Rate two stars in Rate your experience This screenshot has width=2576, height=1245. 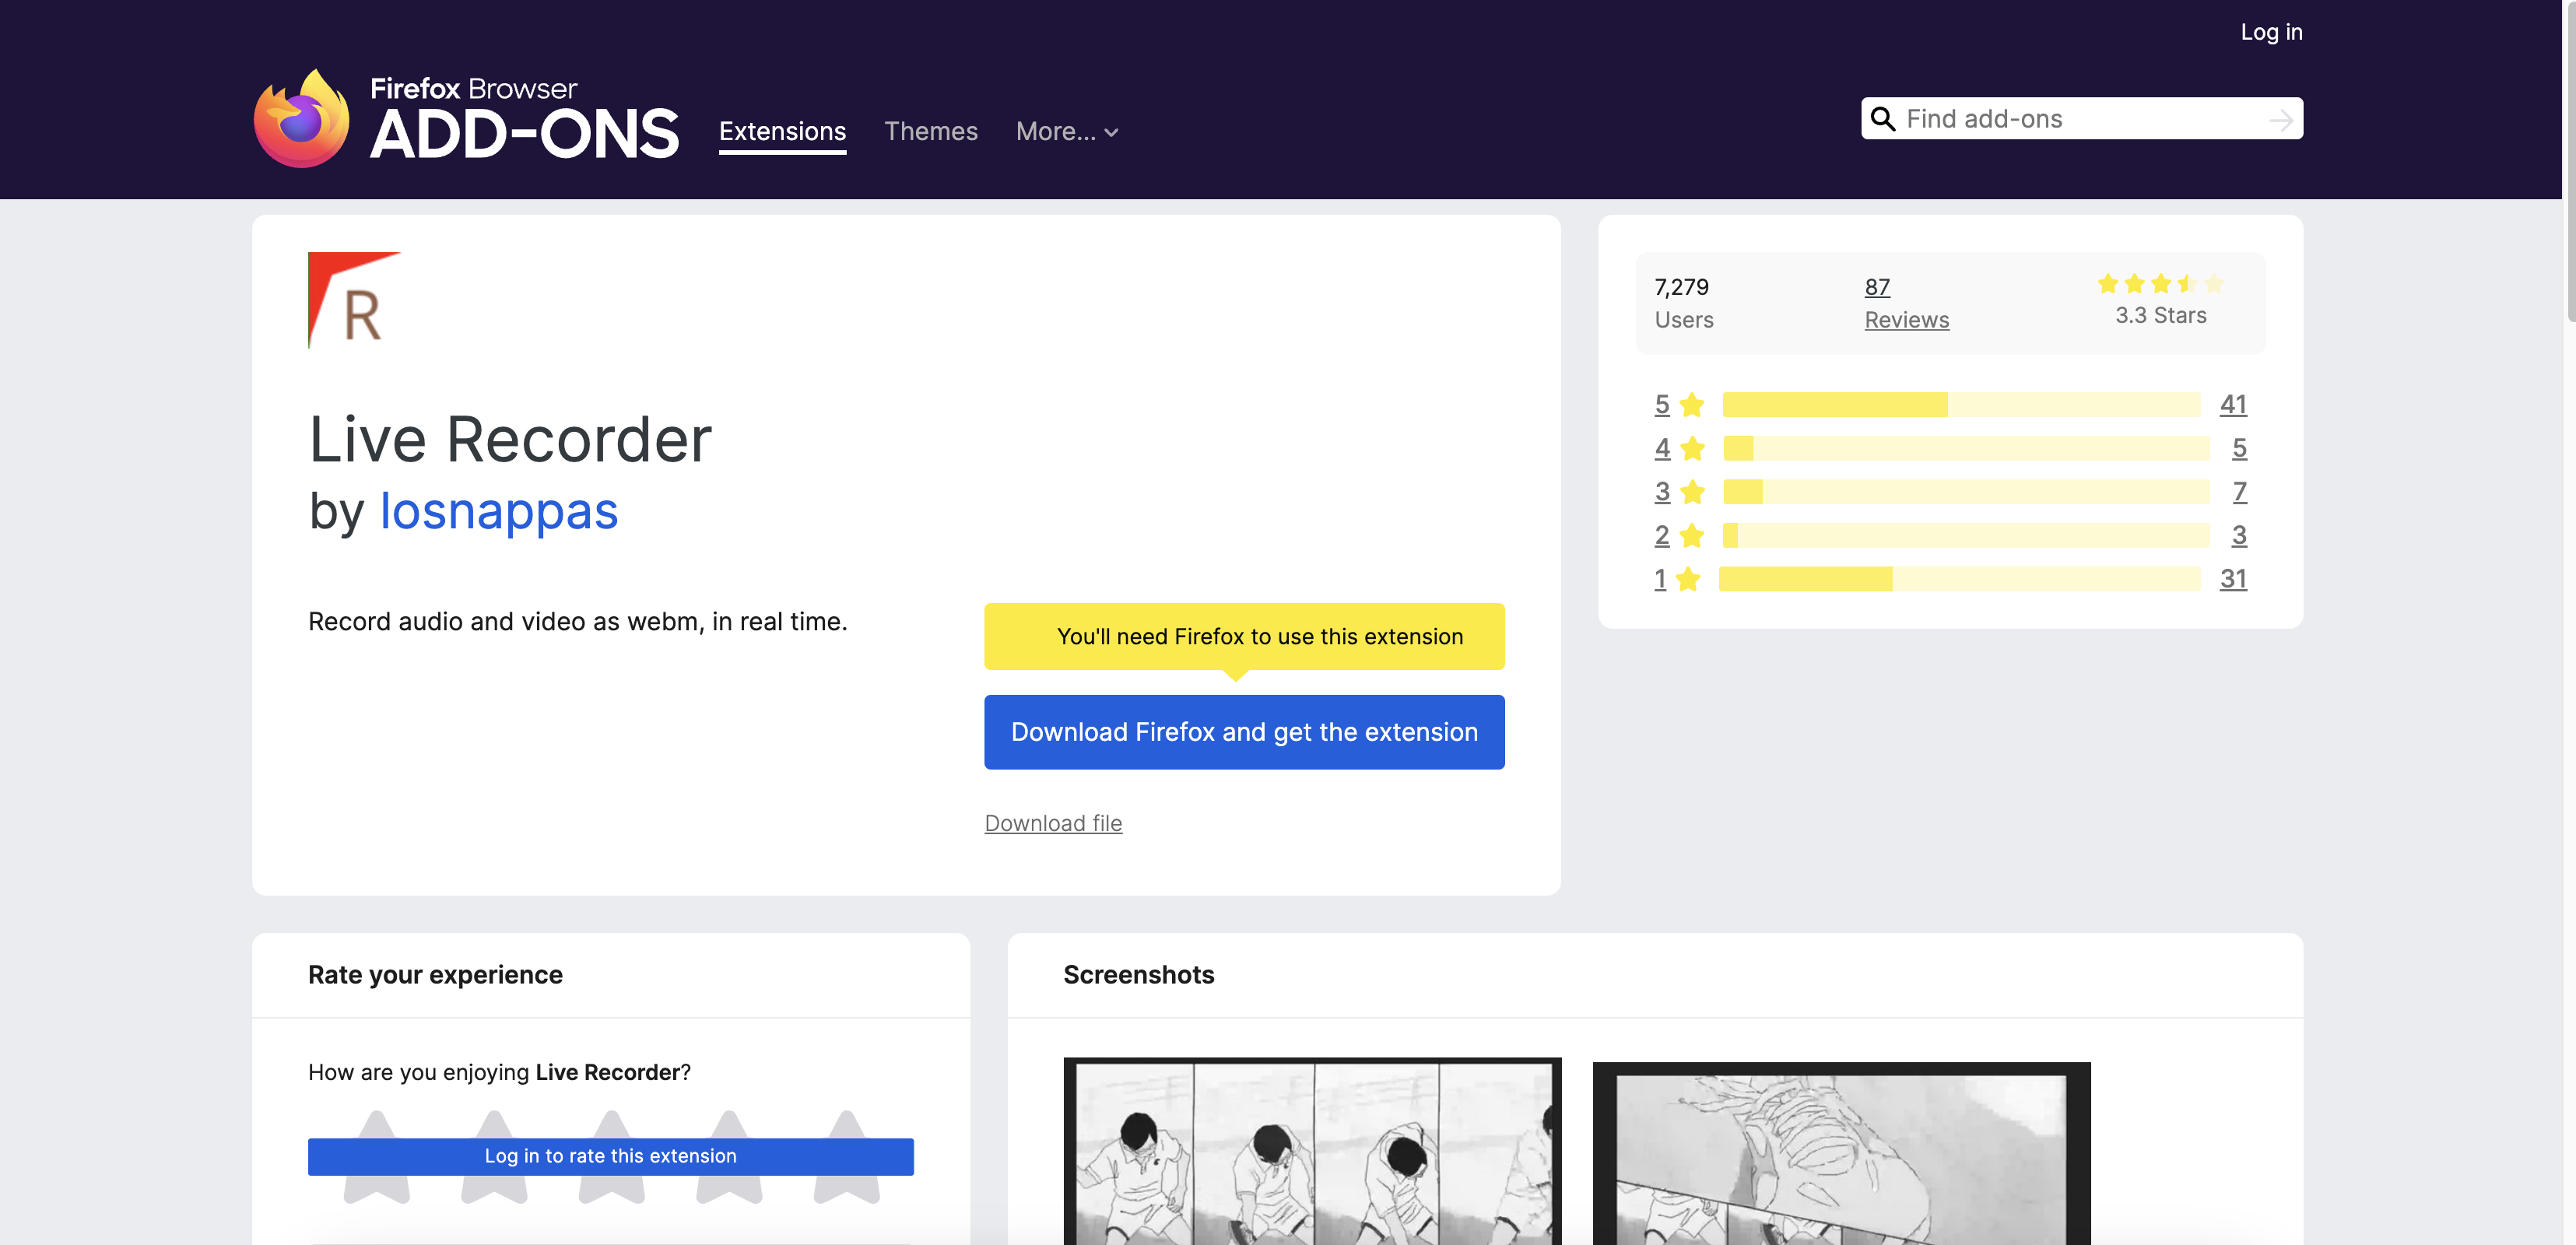click(494, 1156)
